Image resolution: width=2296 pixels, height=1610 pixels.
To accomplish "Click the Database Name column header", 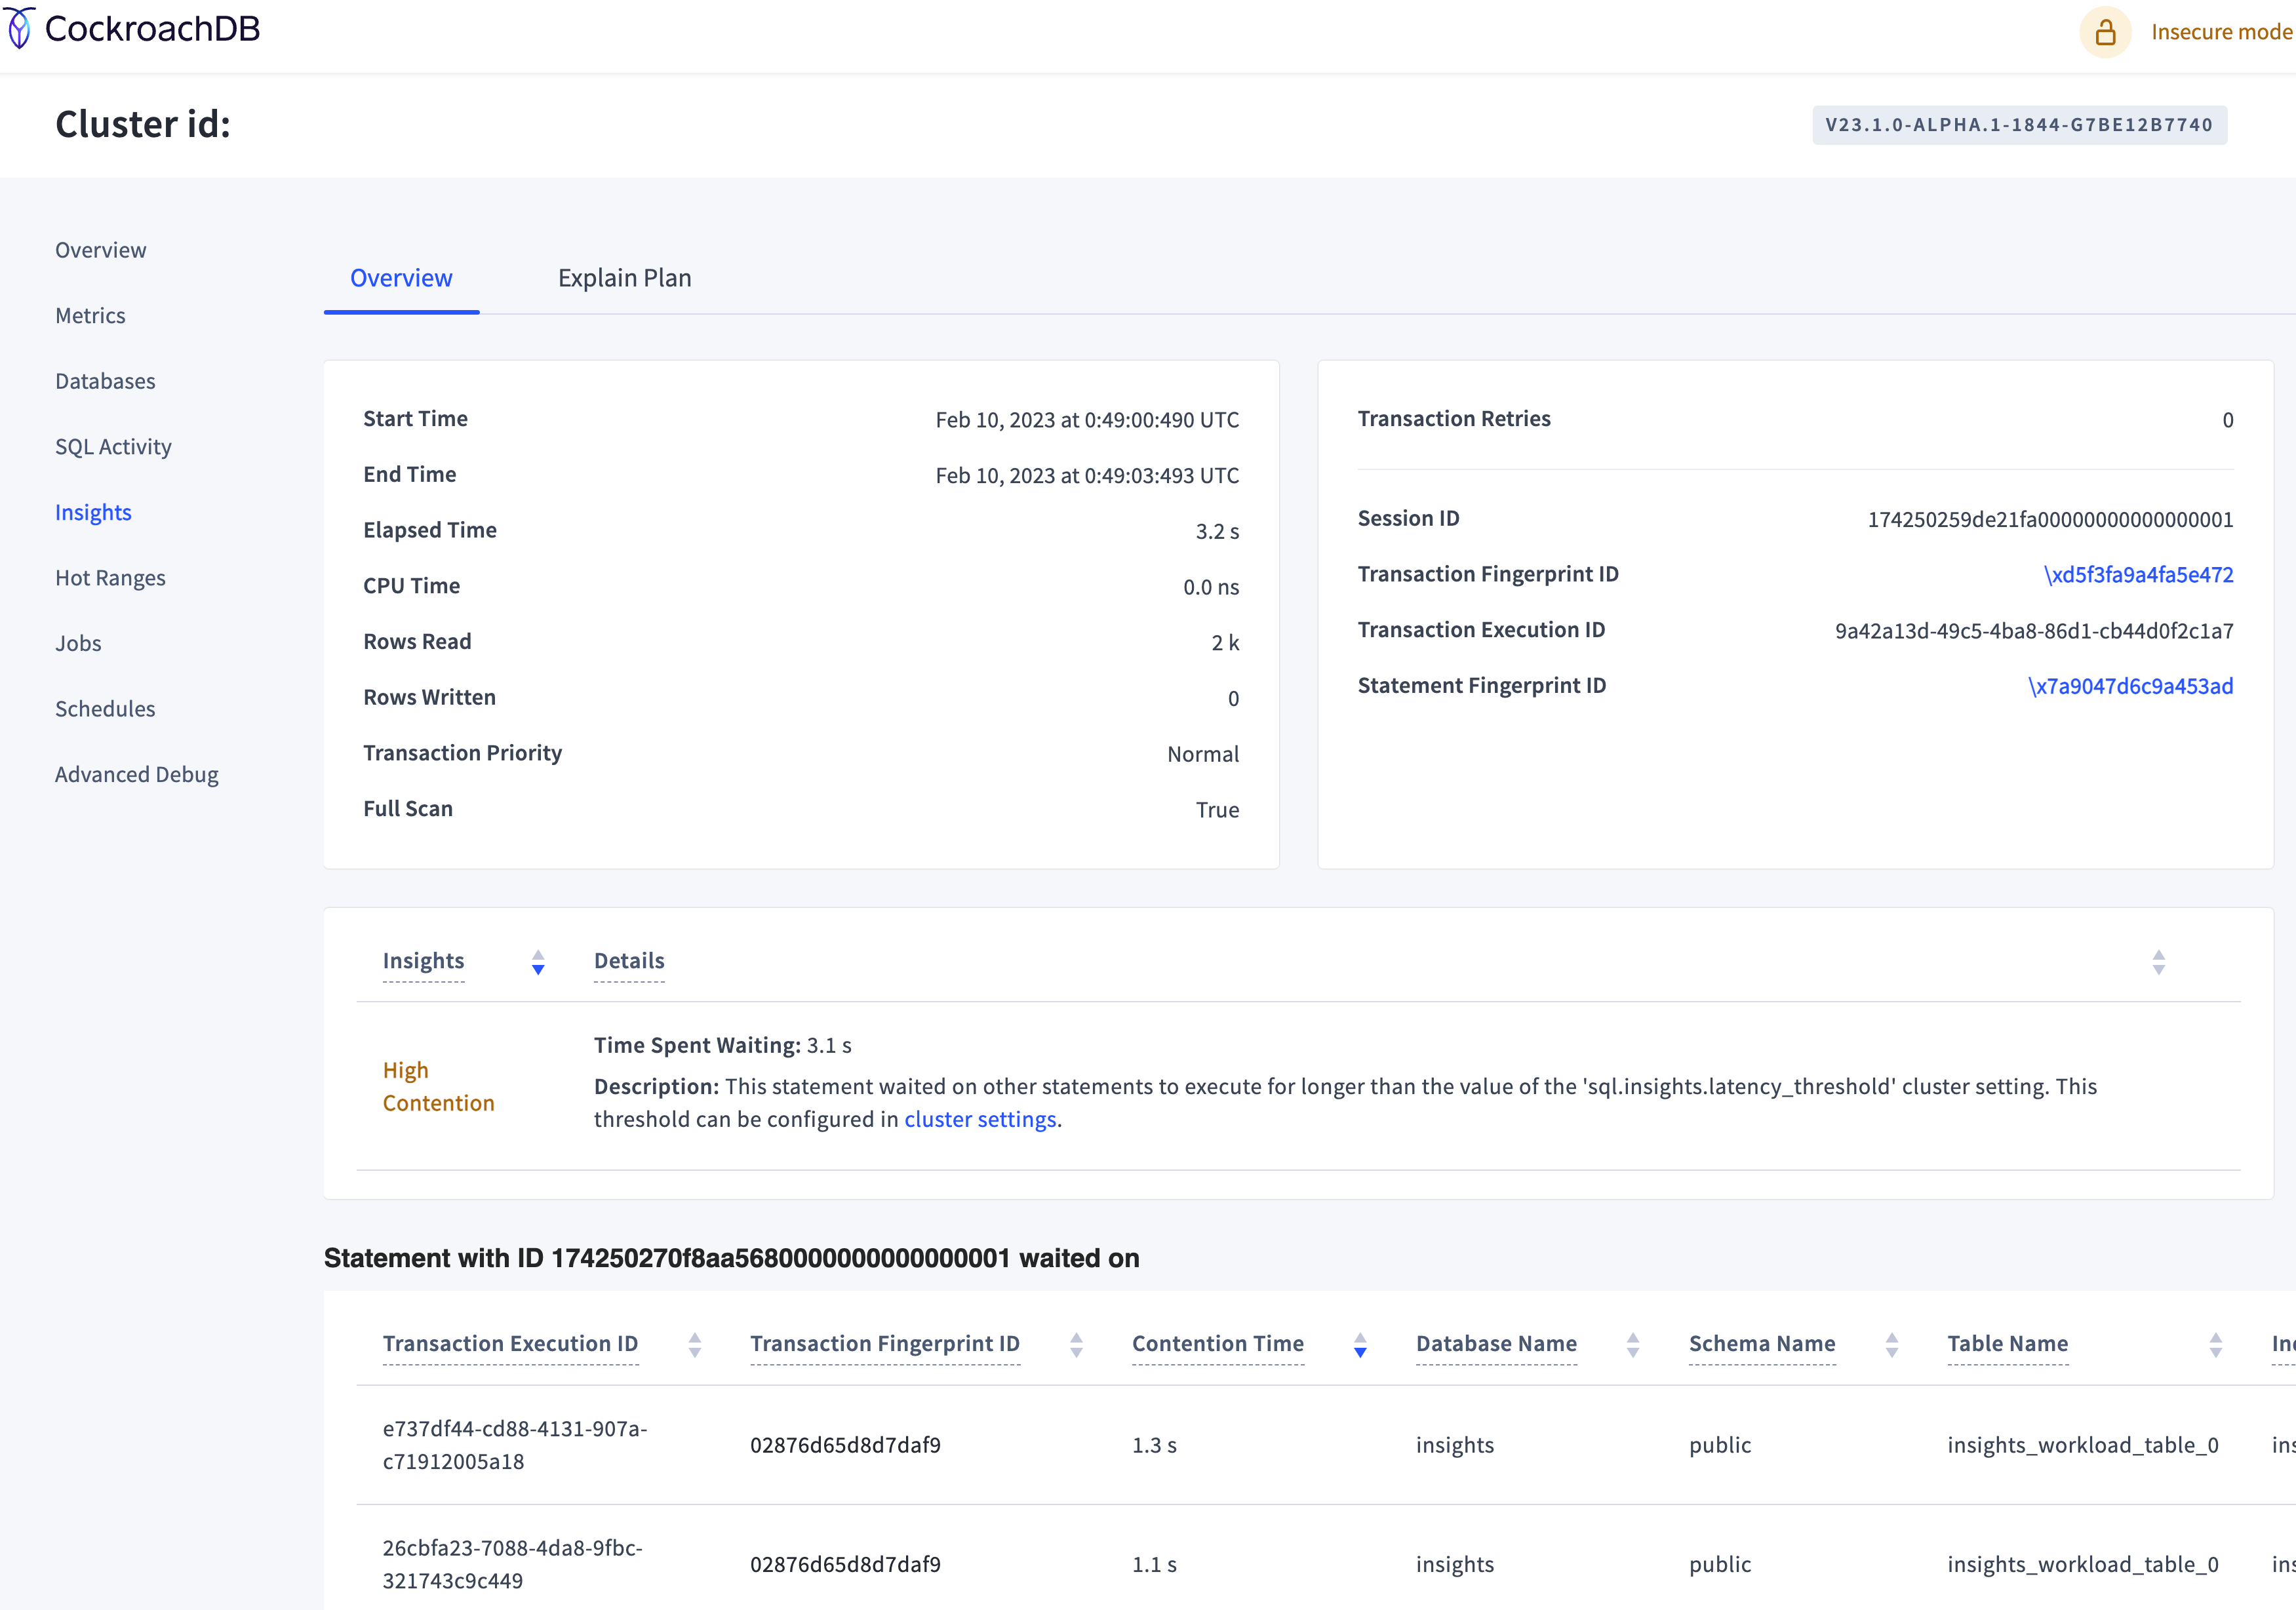I will coord(1496,1344).
